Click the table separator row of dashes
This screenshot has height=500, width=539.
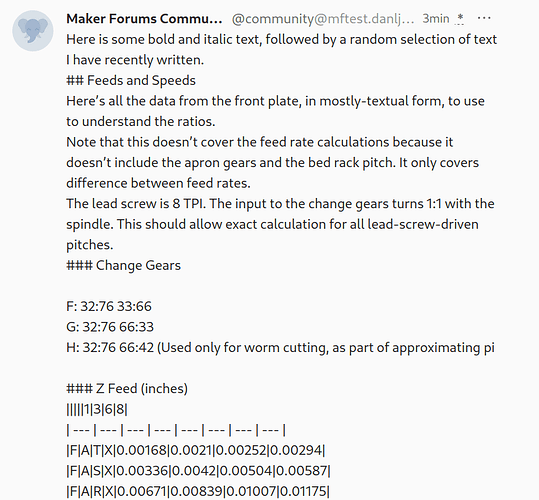click(x=176, y=430)
